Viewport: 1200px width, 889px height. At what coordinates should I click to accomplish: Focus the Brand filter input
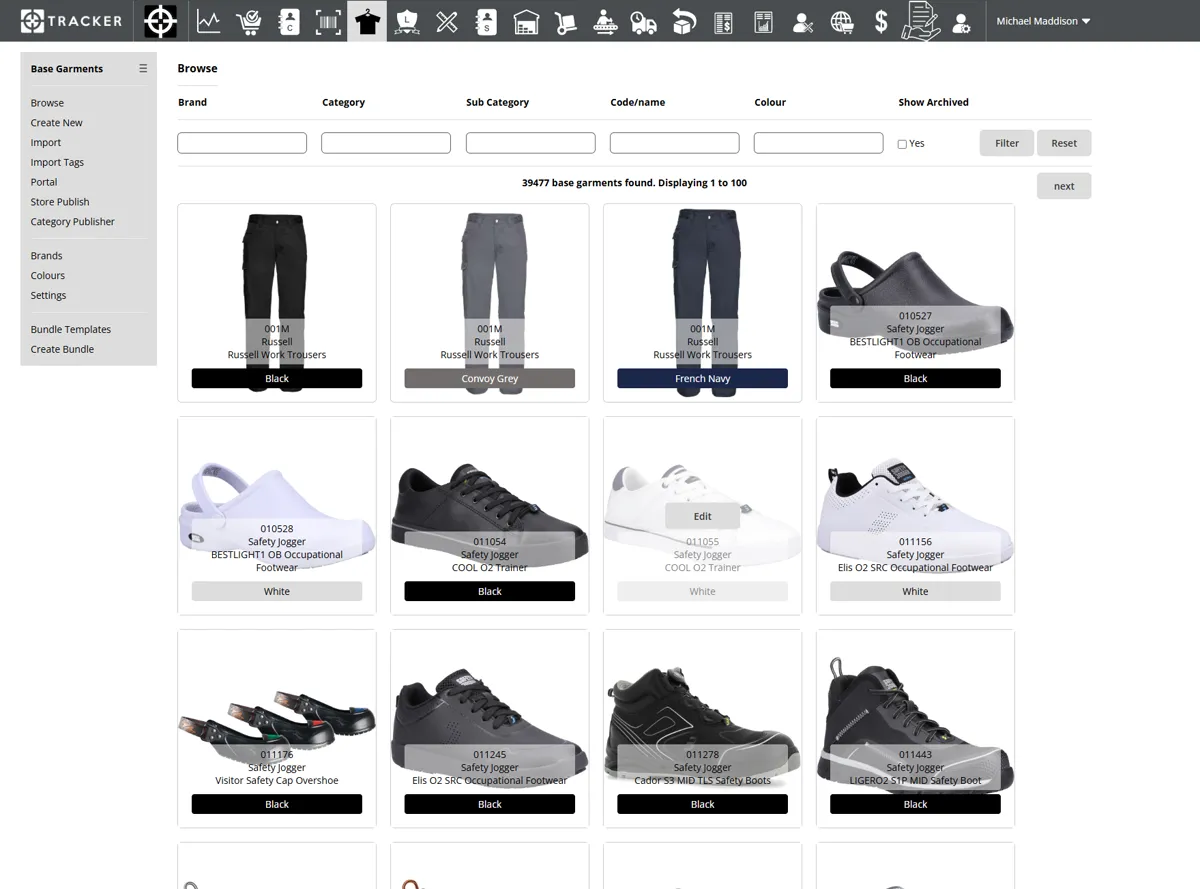242,143
